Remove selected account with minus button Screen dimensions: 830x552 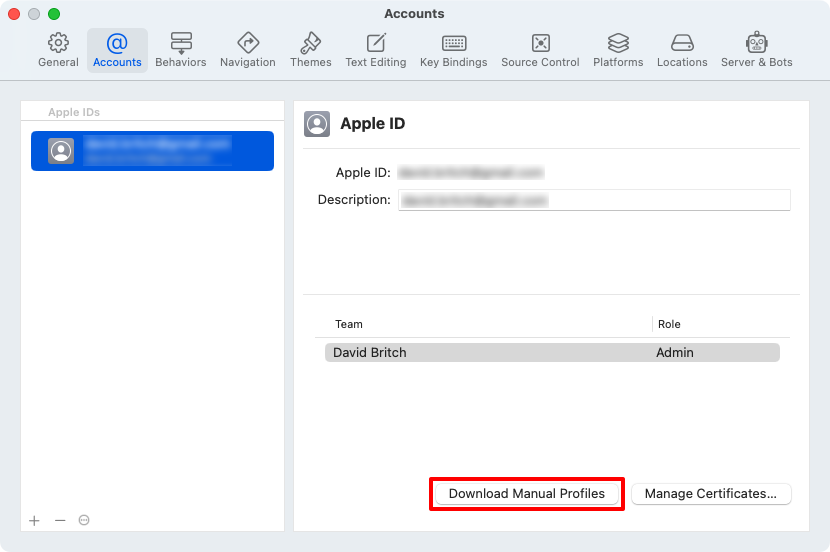[60, 521]
